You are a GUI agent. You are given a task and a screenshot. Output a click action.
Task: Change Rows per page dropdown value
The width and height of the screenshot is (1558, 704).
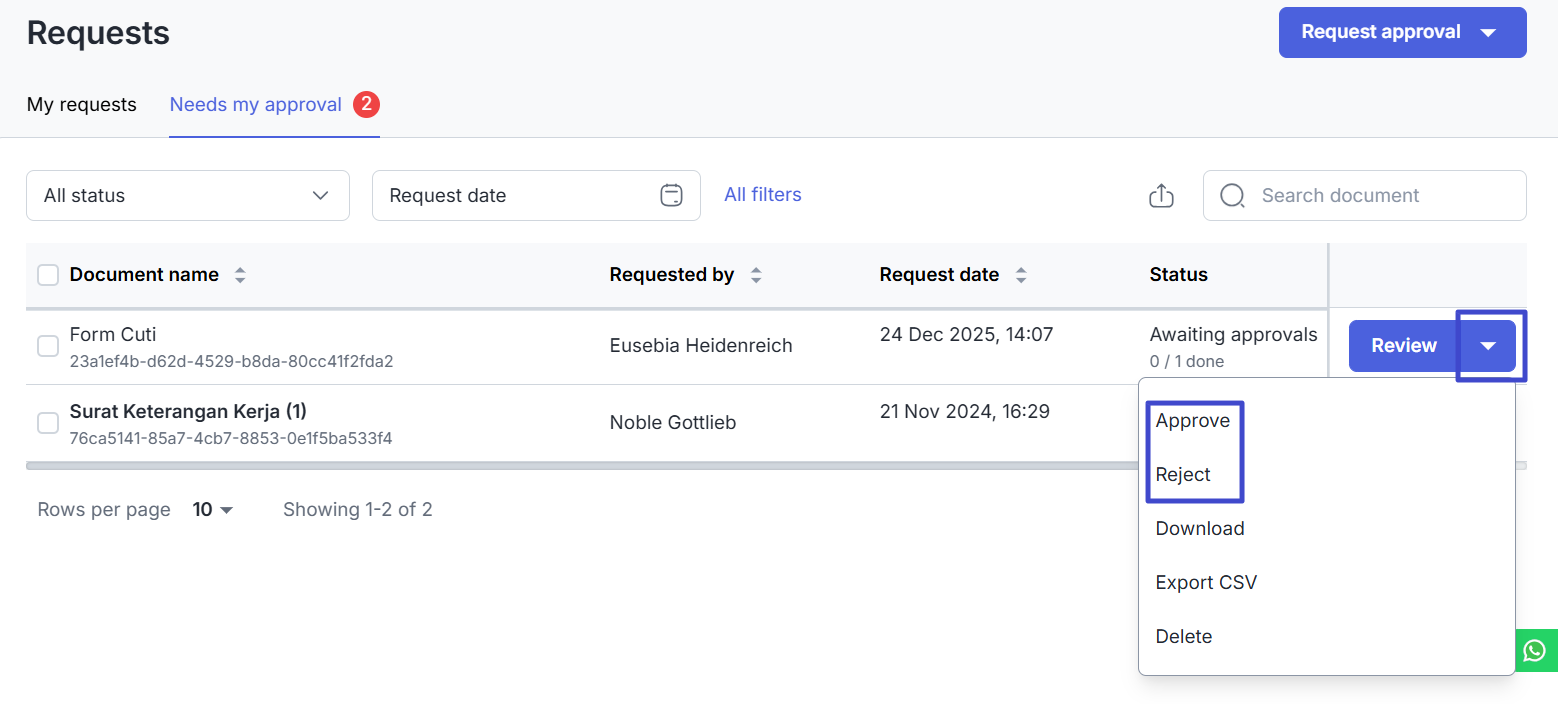[x=213, y=510]
